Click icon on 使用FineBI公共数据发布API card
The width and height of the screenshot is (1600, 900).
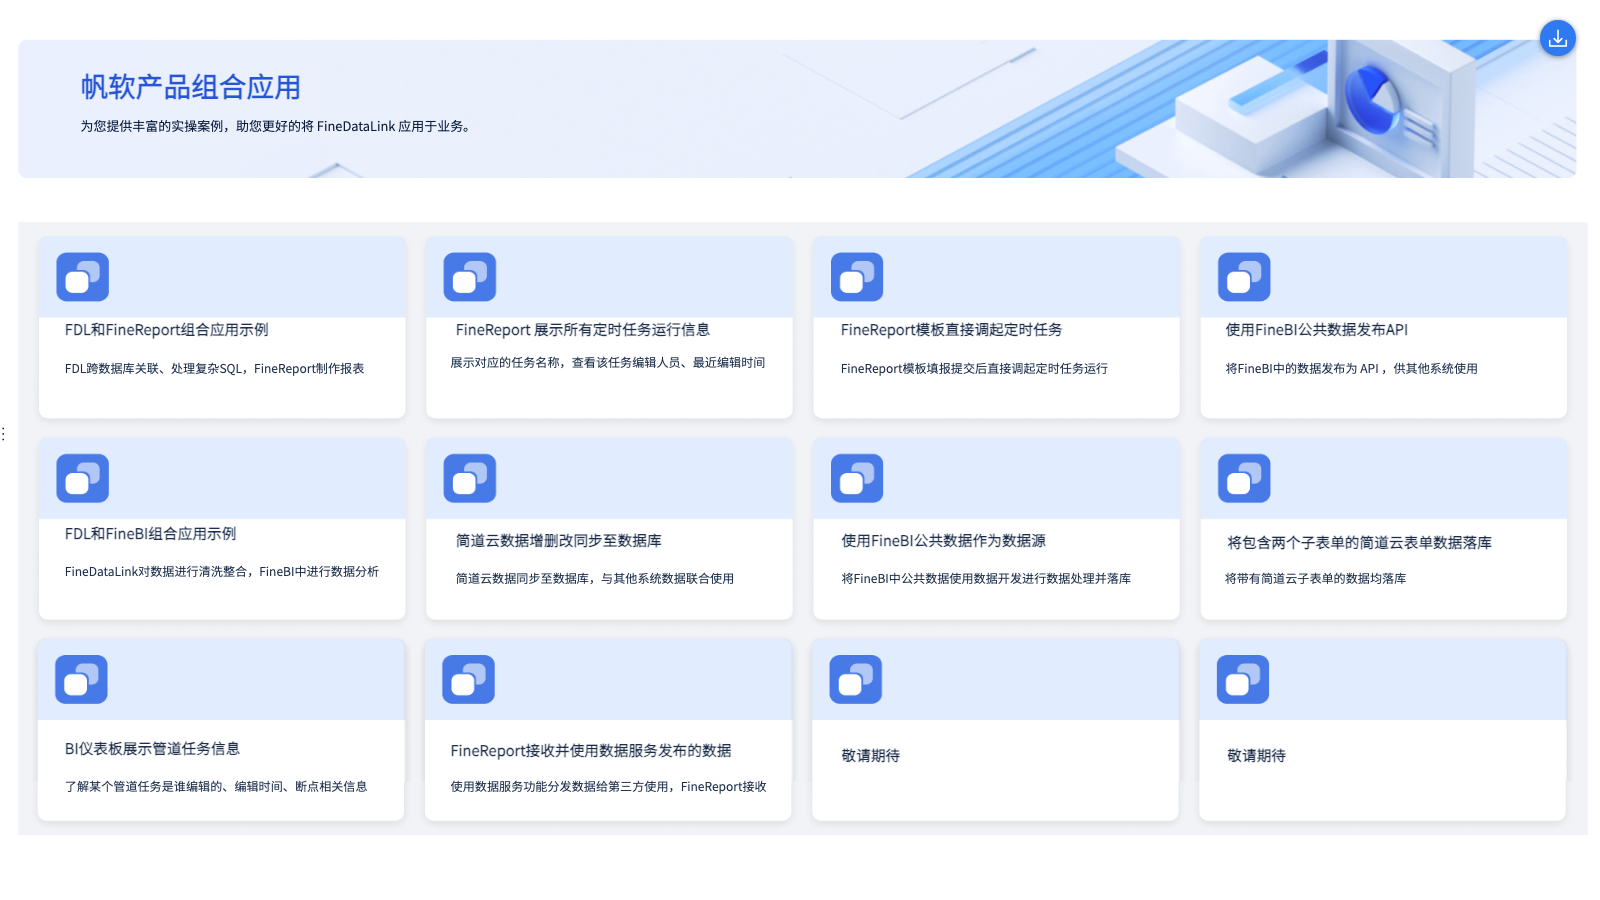click(x=1244, y=277)
